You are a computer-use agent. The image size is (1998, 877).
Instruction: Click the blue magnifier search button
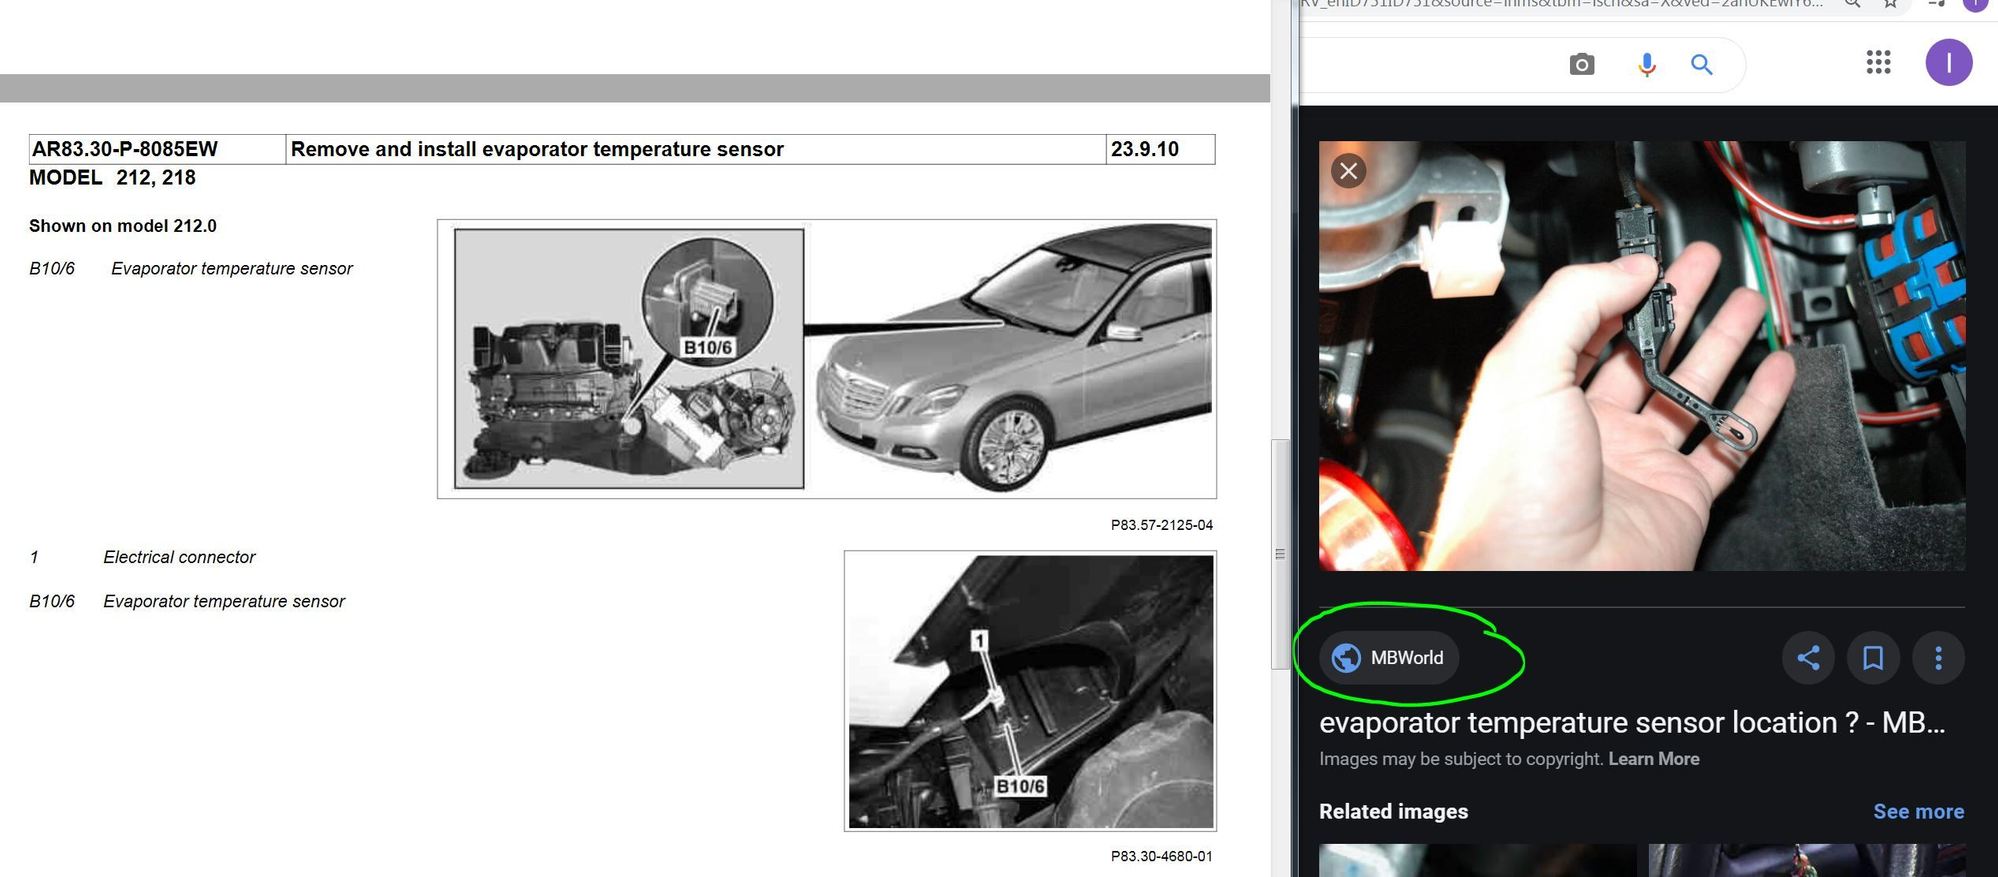click(1701, 65)
